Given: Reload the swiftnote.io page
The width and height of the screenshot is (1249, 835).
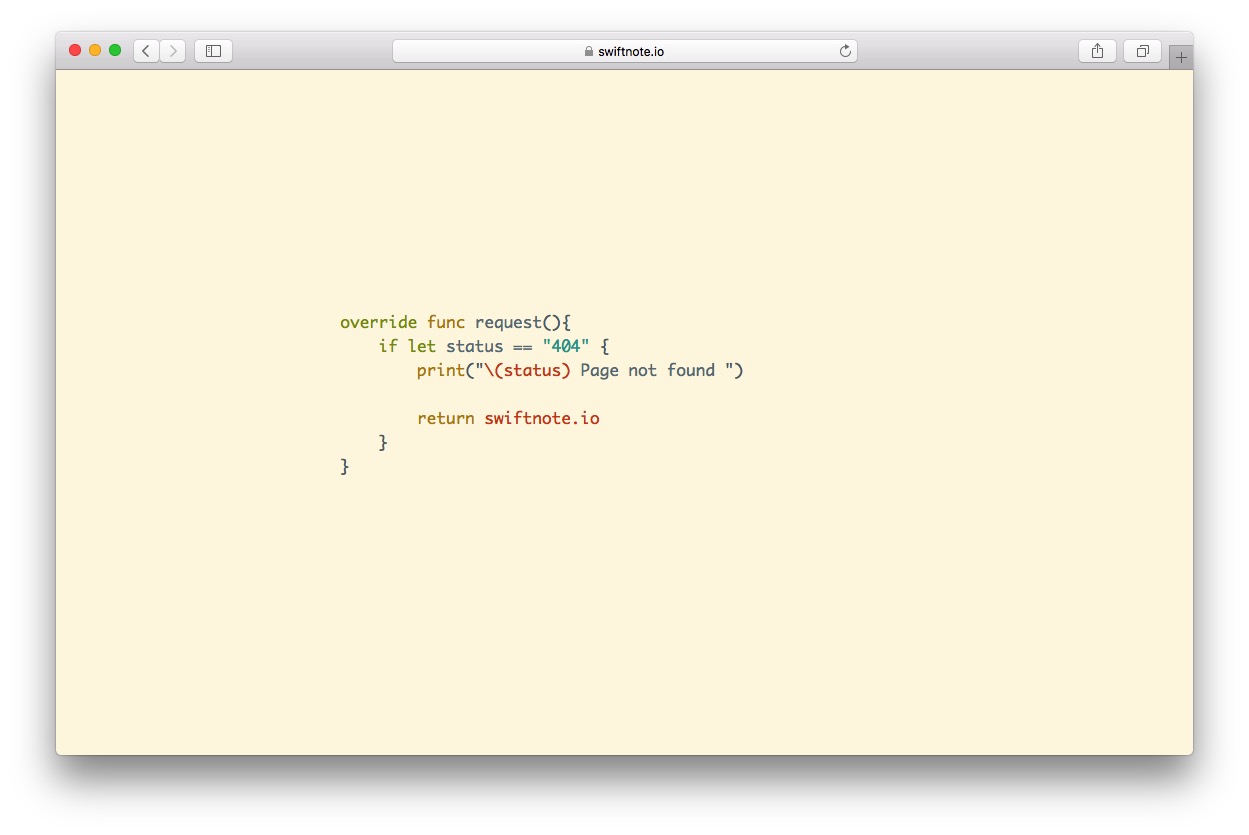Looking at the screenshot, I should coord(845,51).
